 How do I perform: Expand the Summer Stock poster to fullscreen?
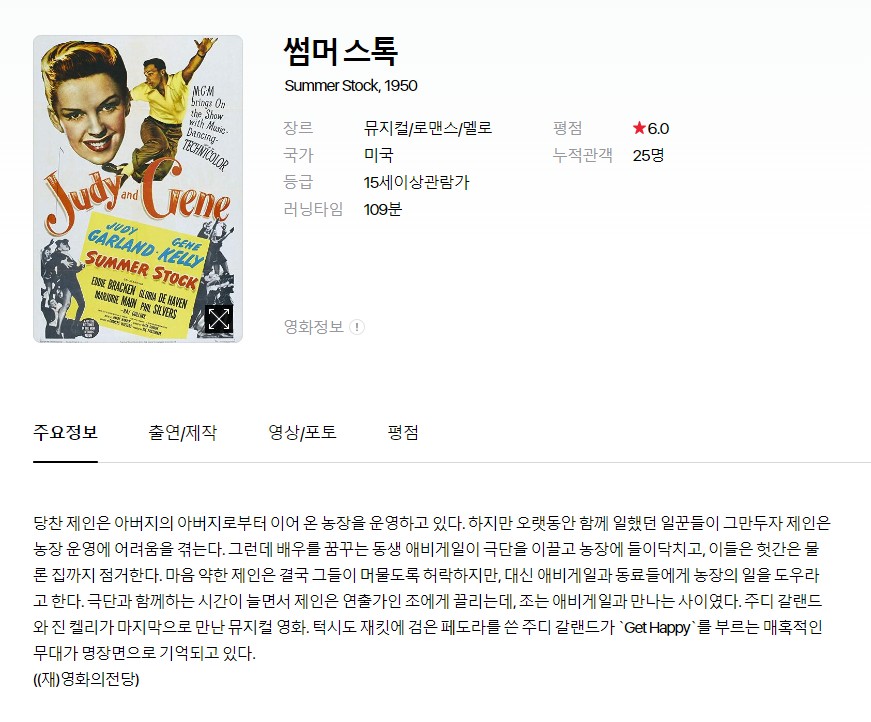coord(219,319)
